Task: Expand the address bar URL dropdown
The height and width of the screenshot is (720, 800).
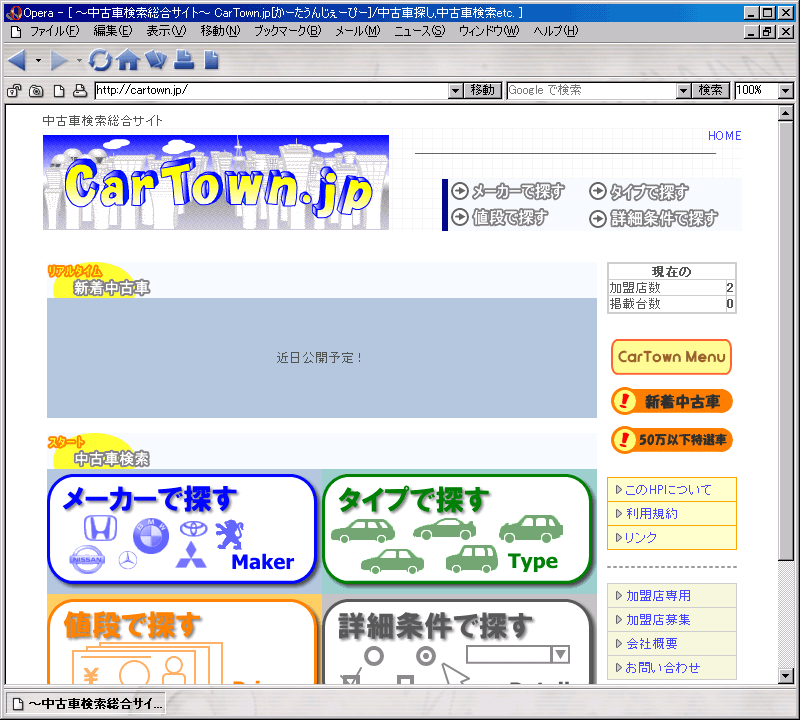Action: pos(456,91)
